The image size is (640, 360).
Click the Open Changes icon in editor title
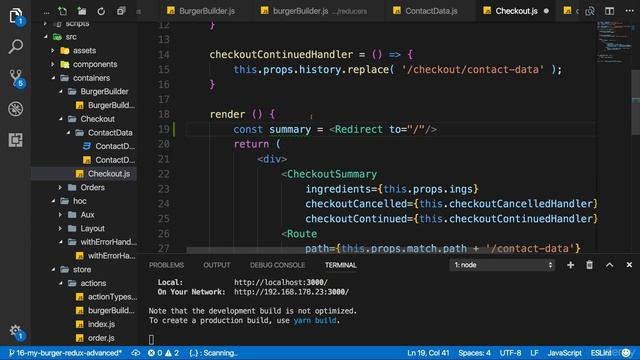[590, 11]
